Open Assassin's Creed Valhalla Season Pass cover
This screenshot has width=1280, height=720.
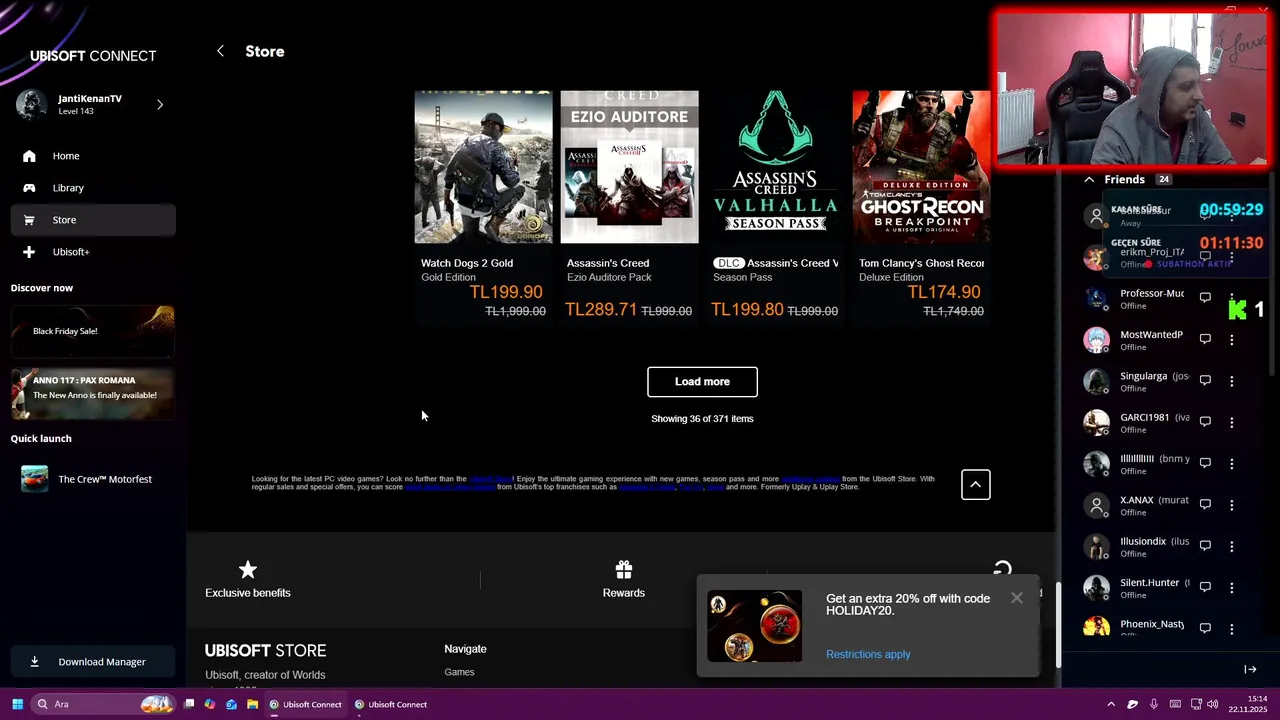click(775, 167)
